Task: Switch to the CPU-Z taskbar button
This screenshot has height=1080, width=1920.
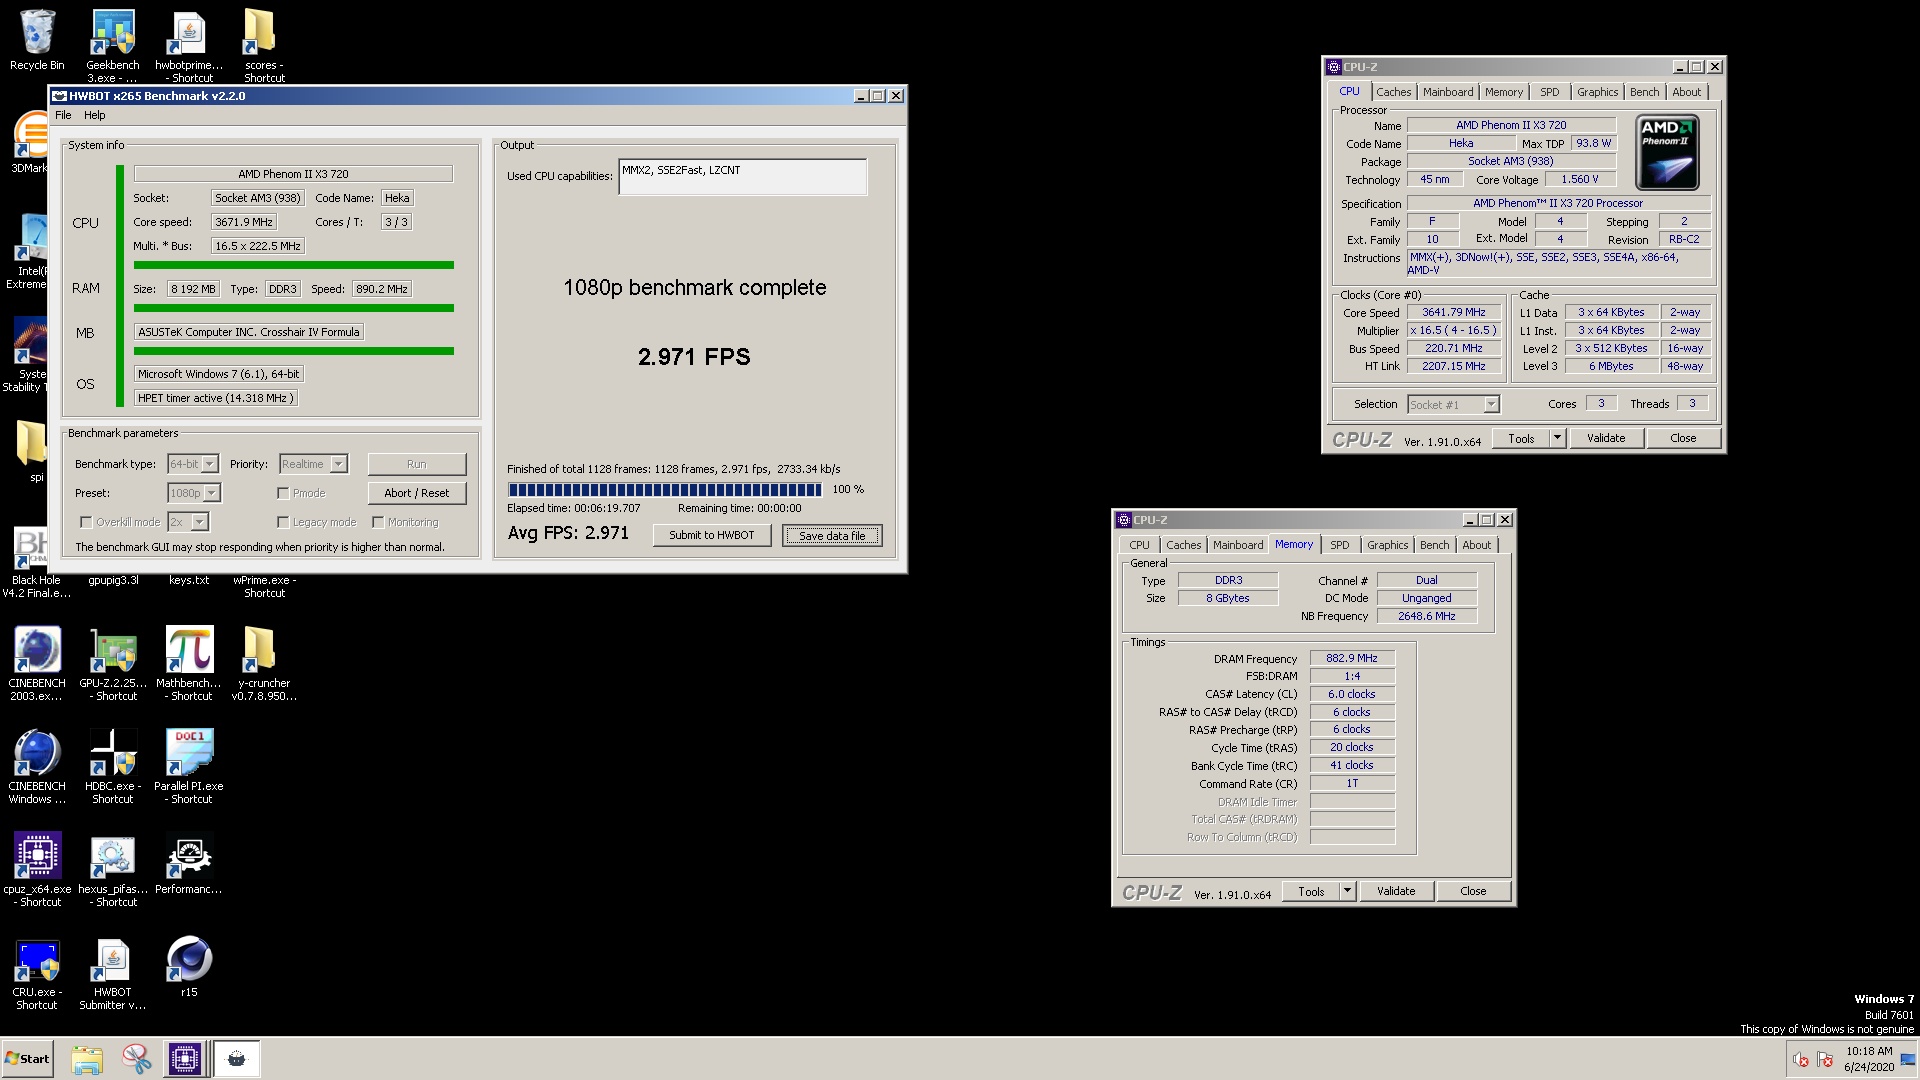Action: 185,1059
